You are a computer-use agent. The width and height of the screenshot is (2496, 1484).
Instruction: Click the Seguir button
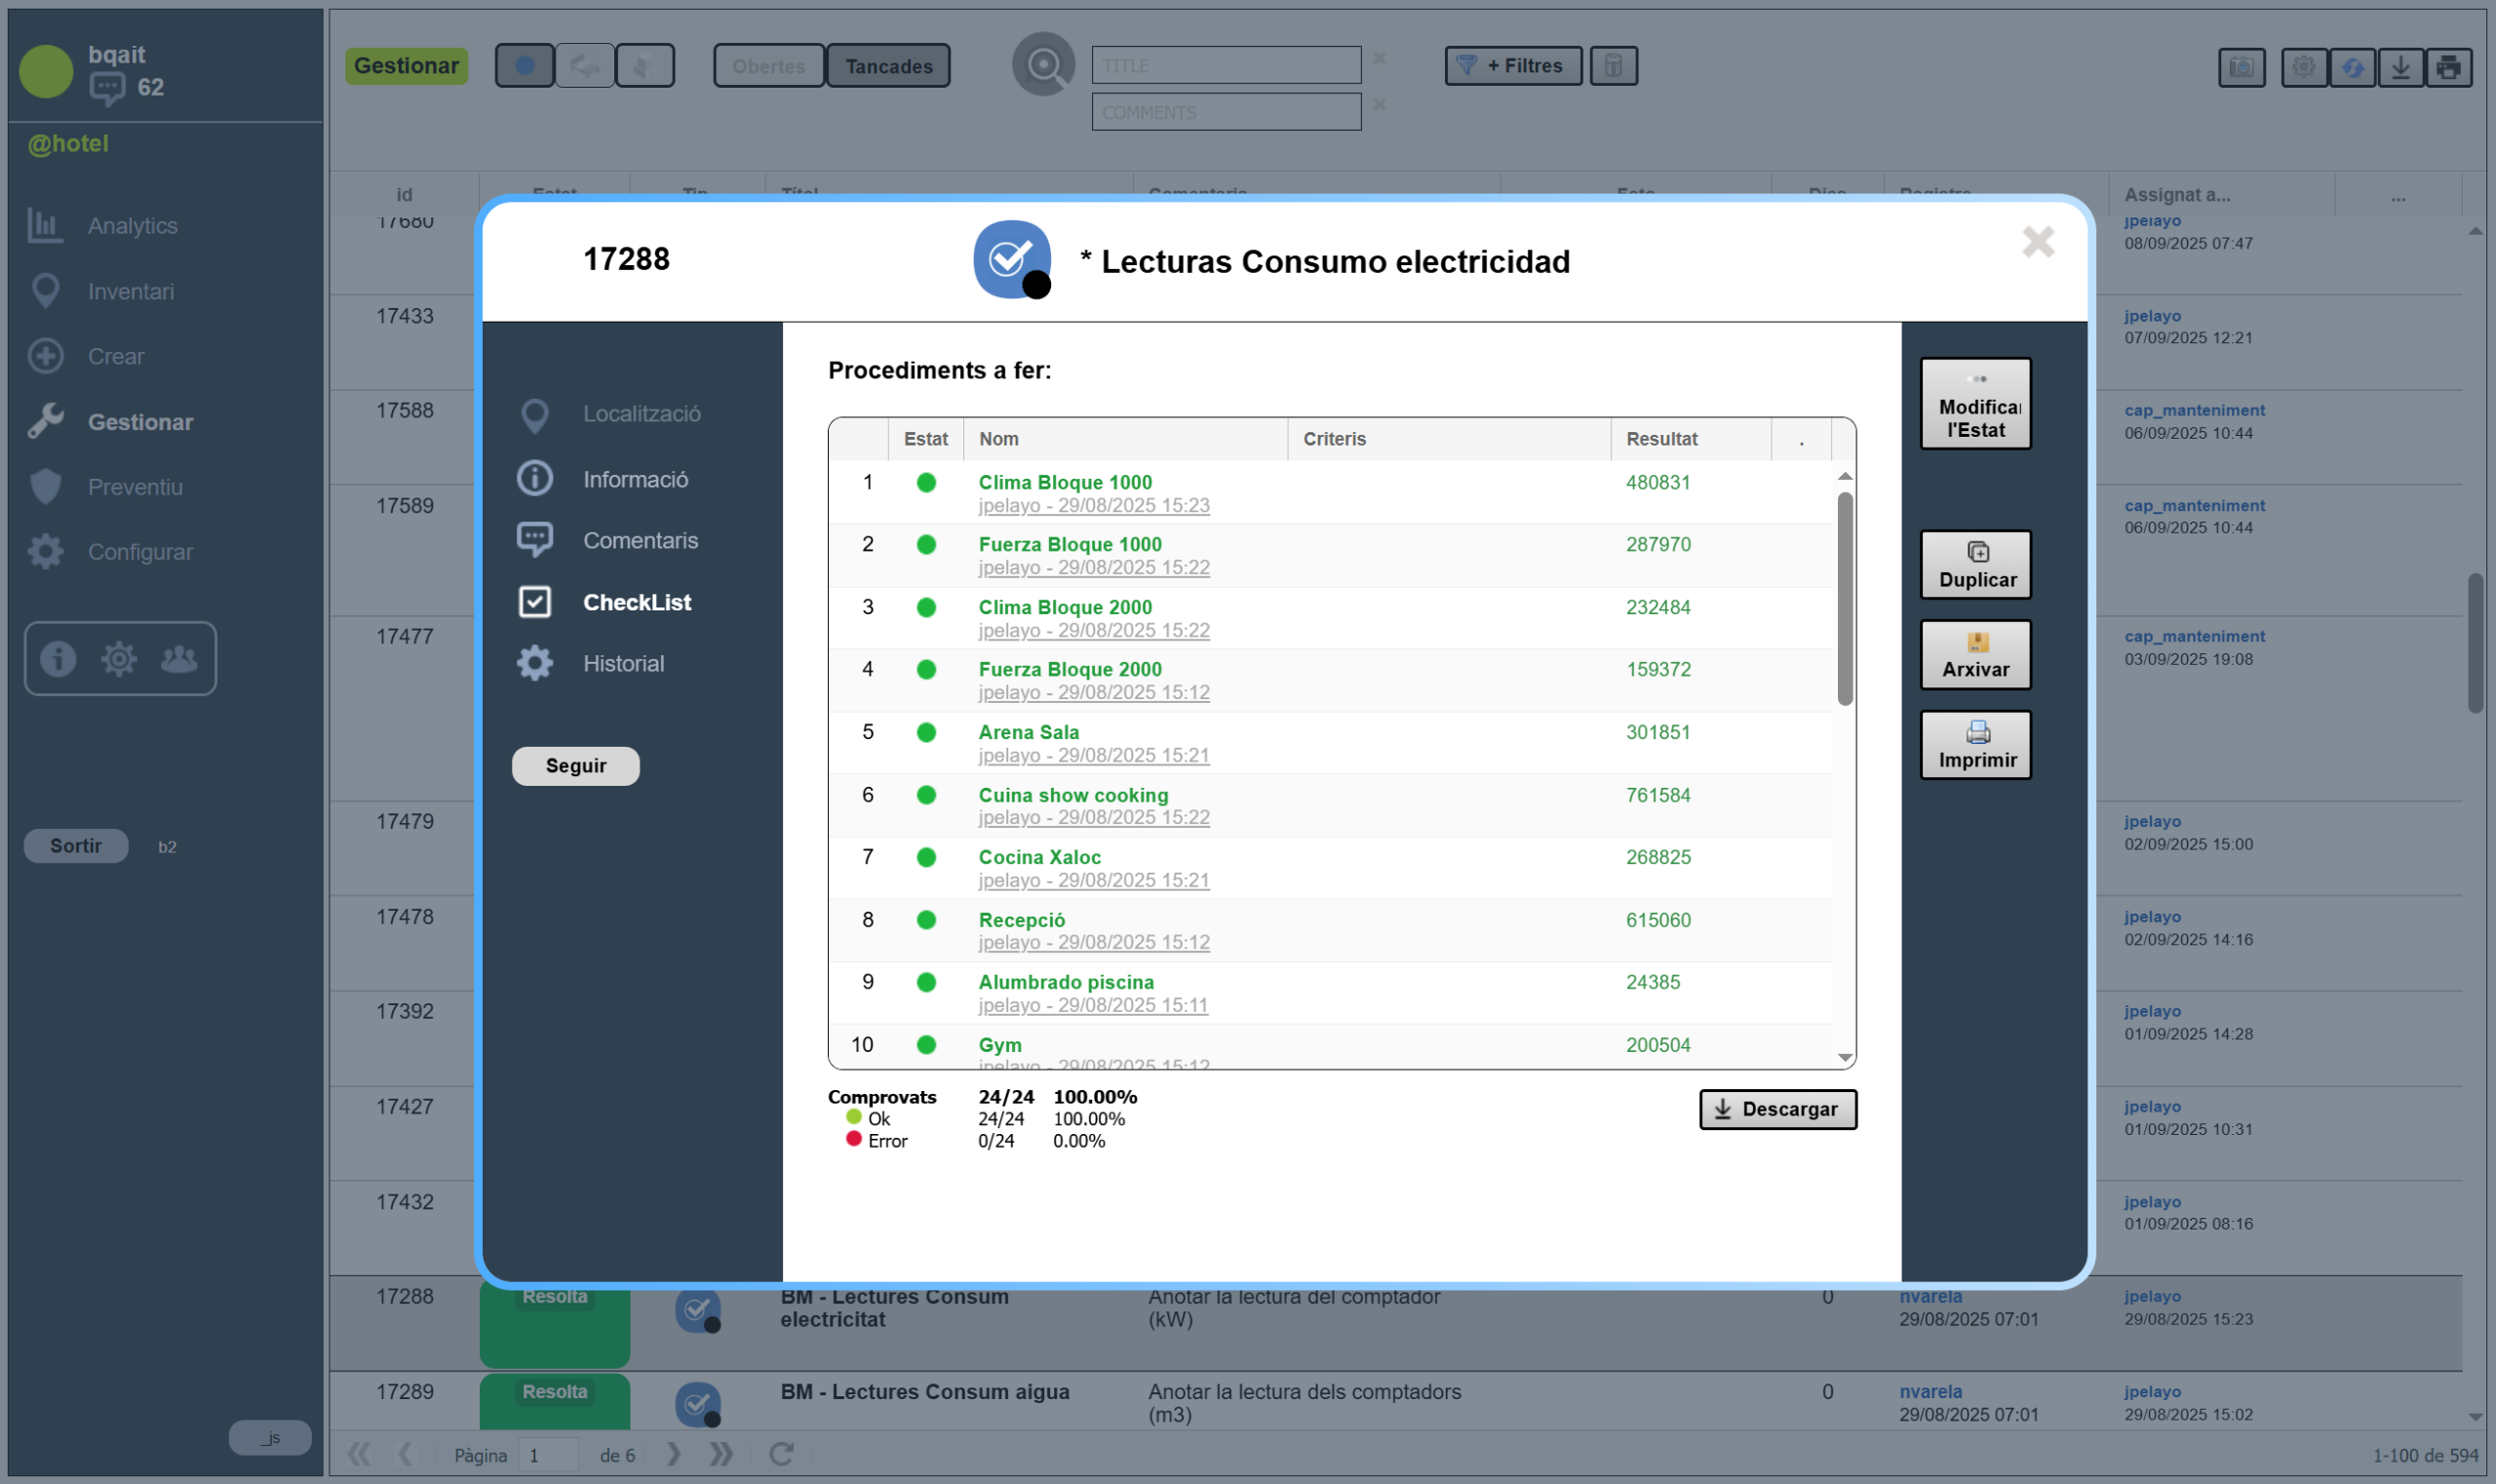coord(575,766)
